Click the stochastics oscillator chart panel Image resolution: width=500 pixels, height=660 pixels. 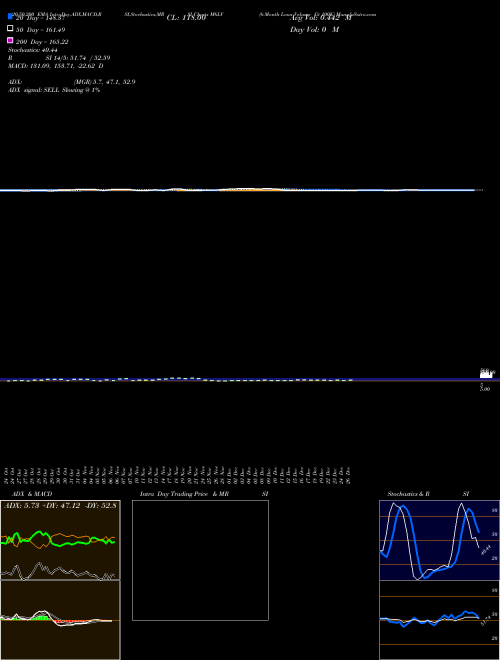coord(439,540)
